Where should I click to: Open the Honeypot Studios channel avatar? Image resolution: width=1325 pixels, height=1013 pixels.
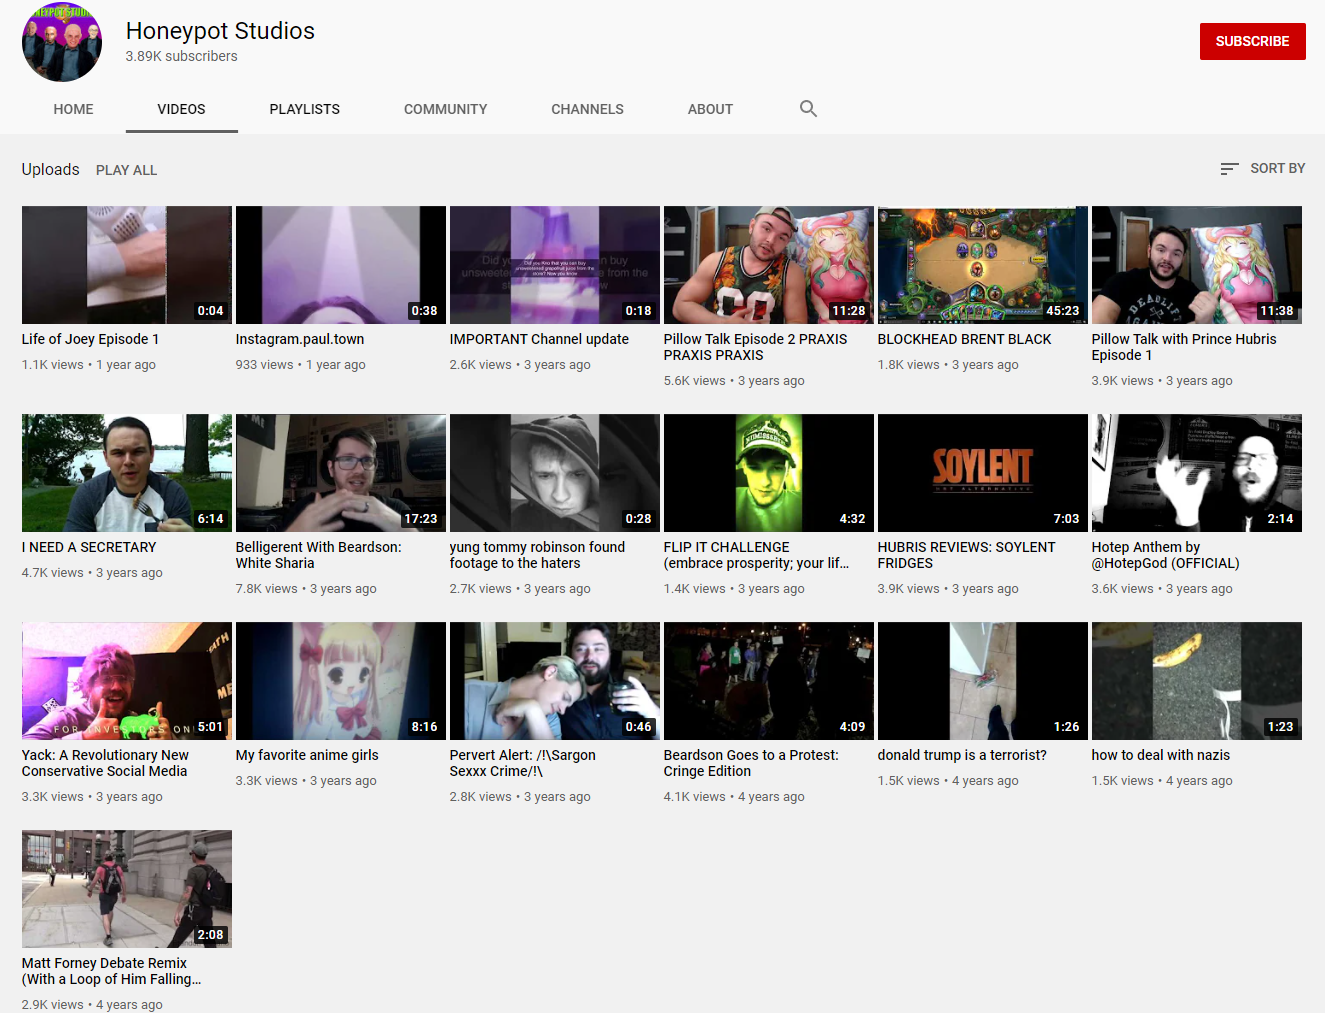click(62, 42)
